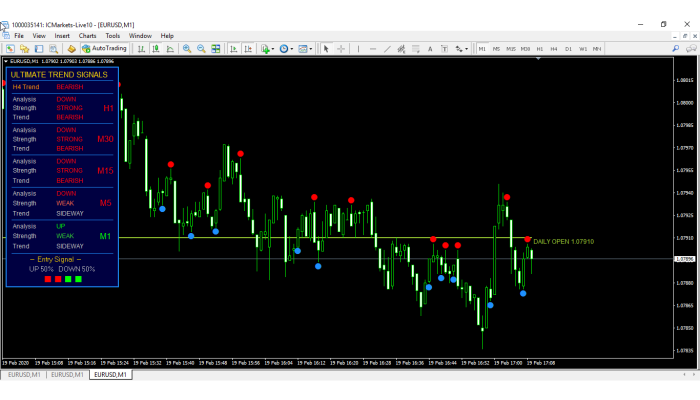This screenshot has width=700, height=400.
Task: Click the DAILY OPEN 1.07910 label
Action: pyautogui.click(x=563, y=241)
